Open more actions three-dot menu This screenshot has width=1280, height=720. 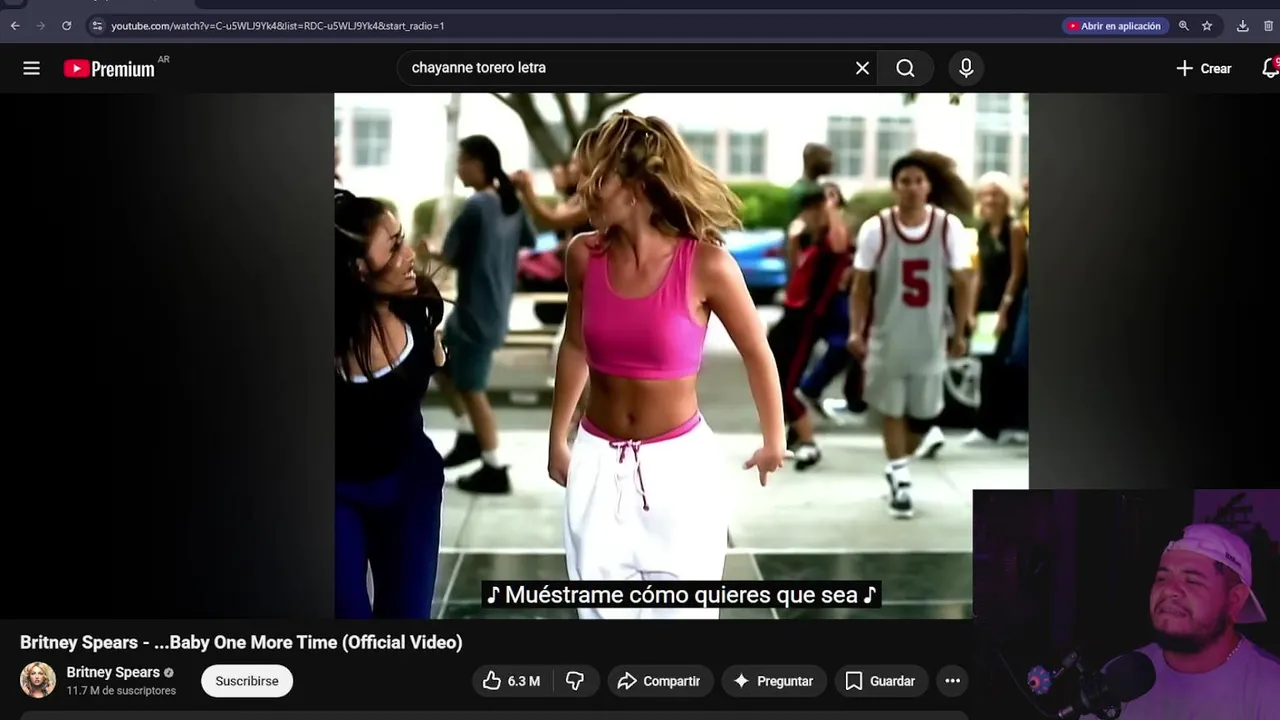coord(953,681)
